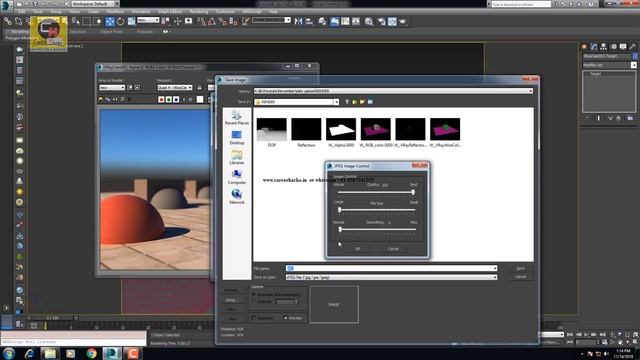
Task: Open the Area to Render dropdown
Action: click(x=111, y=87)
